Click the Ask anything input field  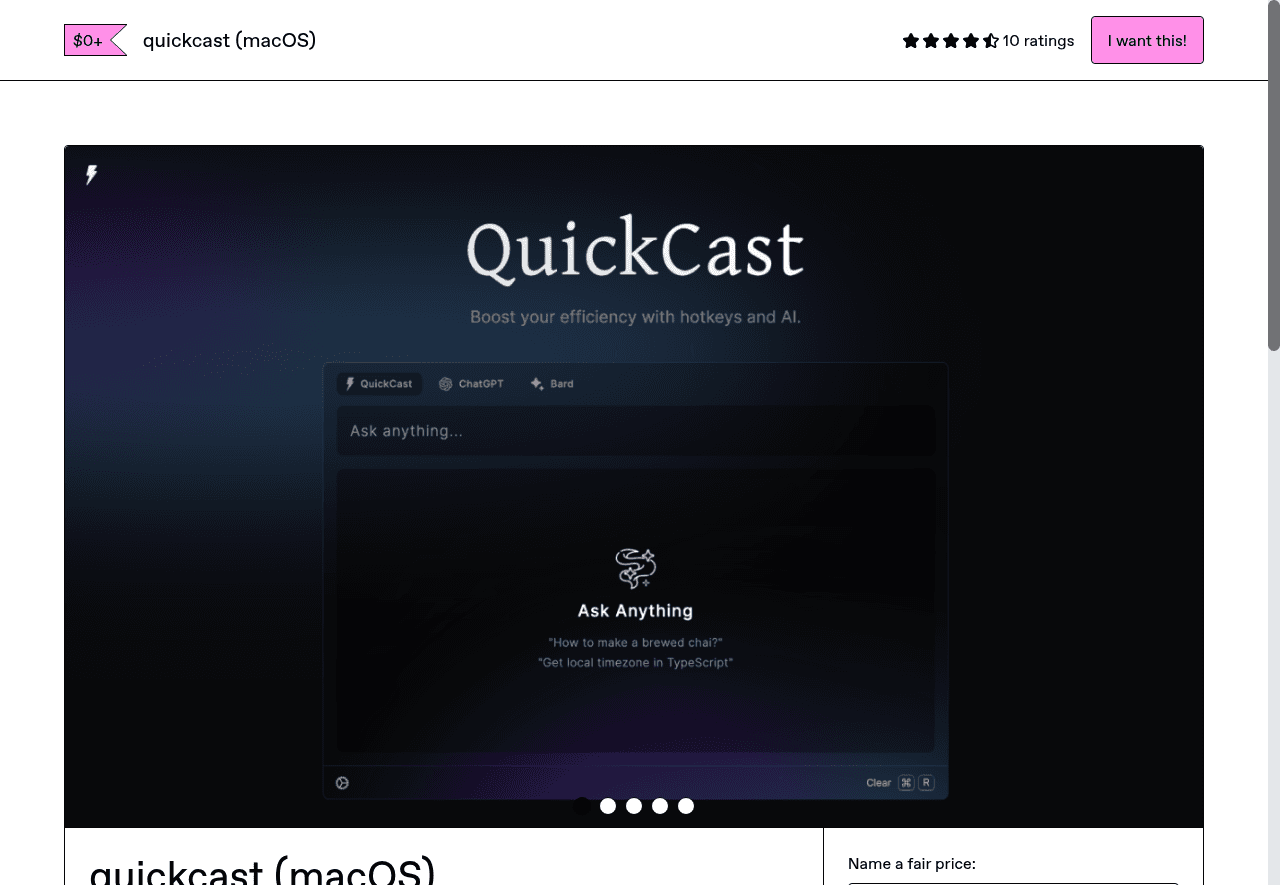point(635,430)
